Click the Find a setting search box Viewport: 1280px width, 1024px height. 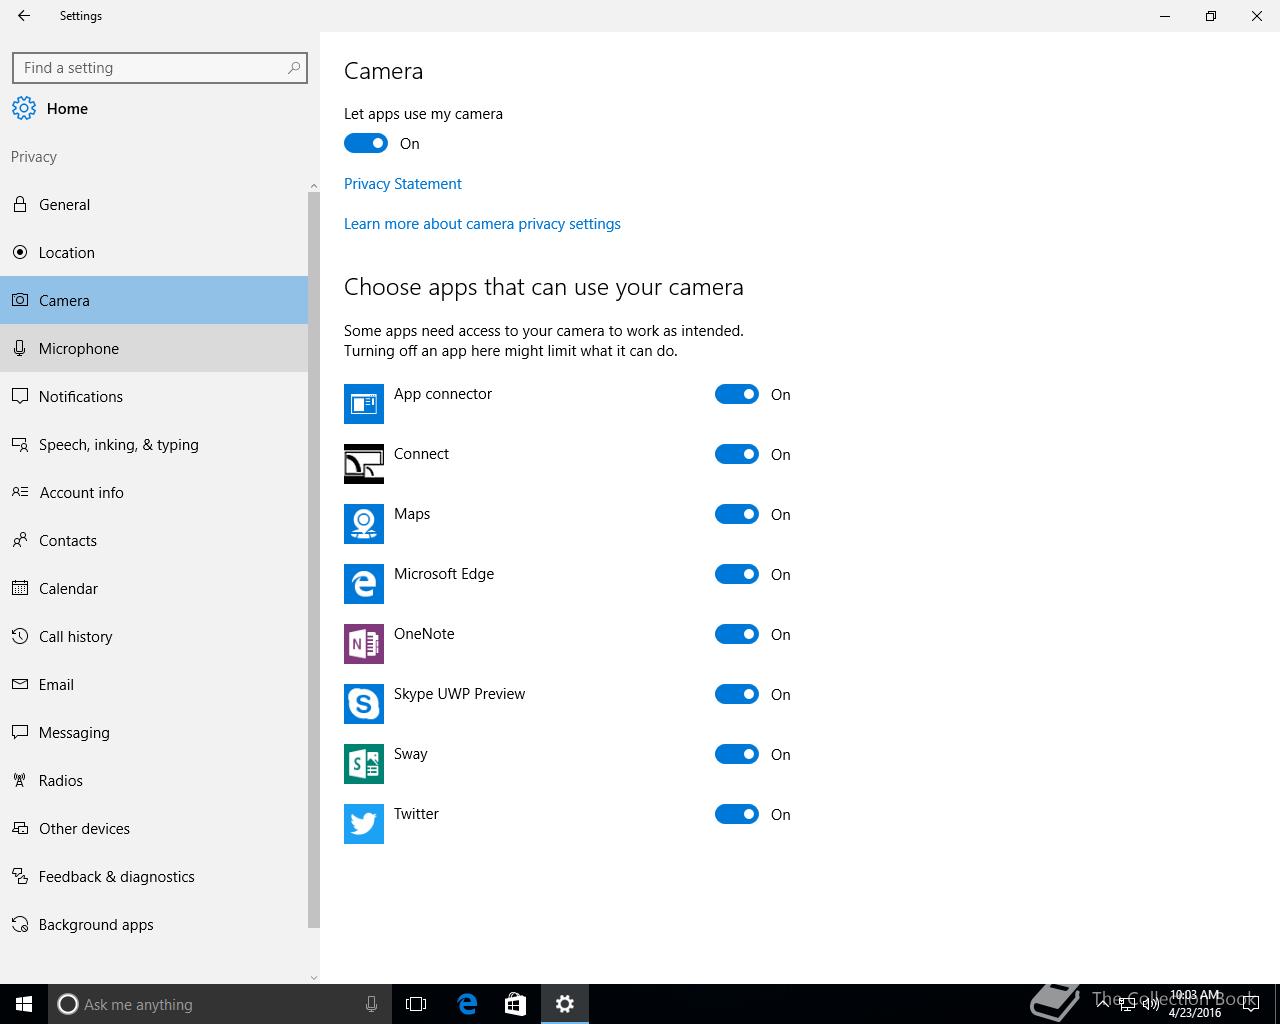click(160, 68)
